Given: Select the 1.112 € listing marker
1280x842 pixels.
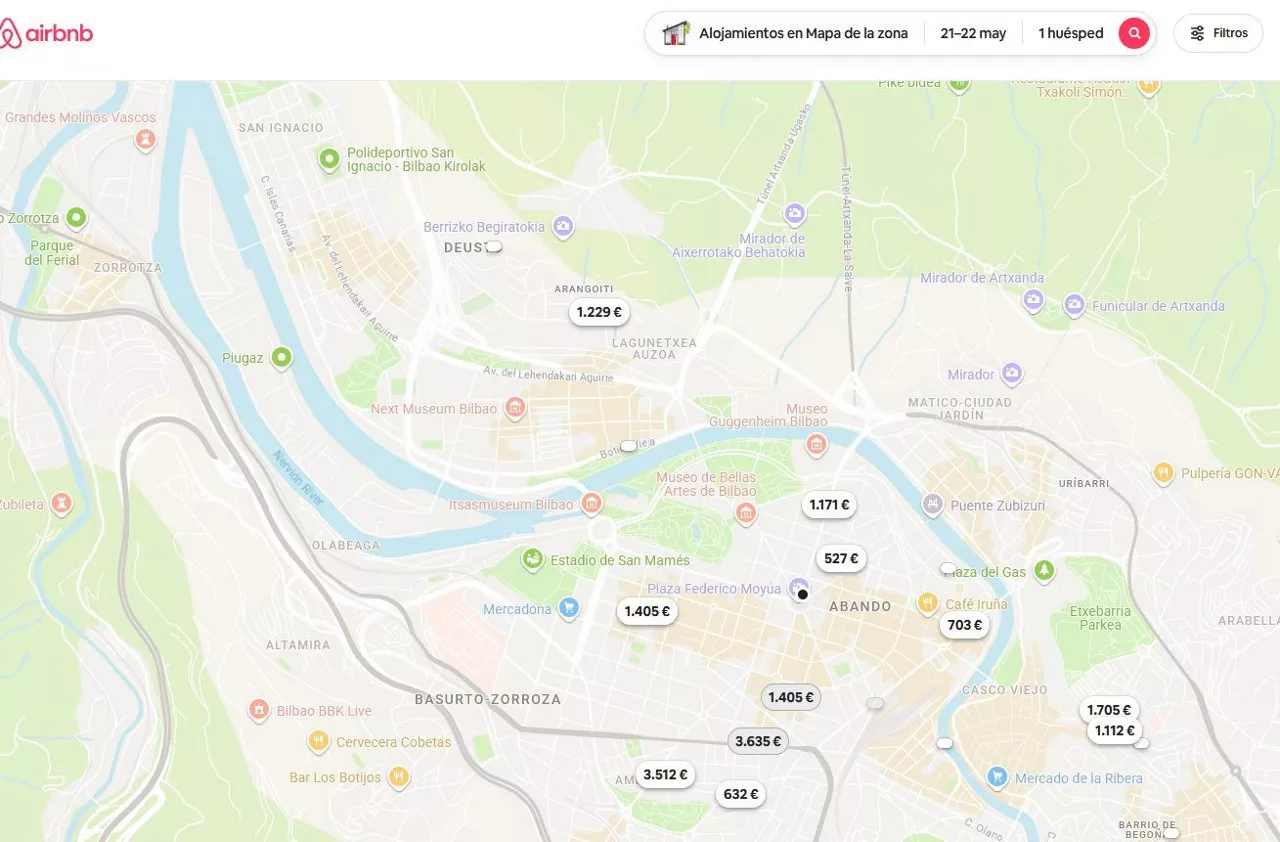Looking at the screenshot, I should [x=1115, y=731].
